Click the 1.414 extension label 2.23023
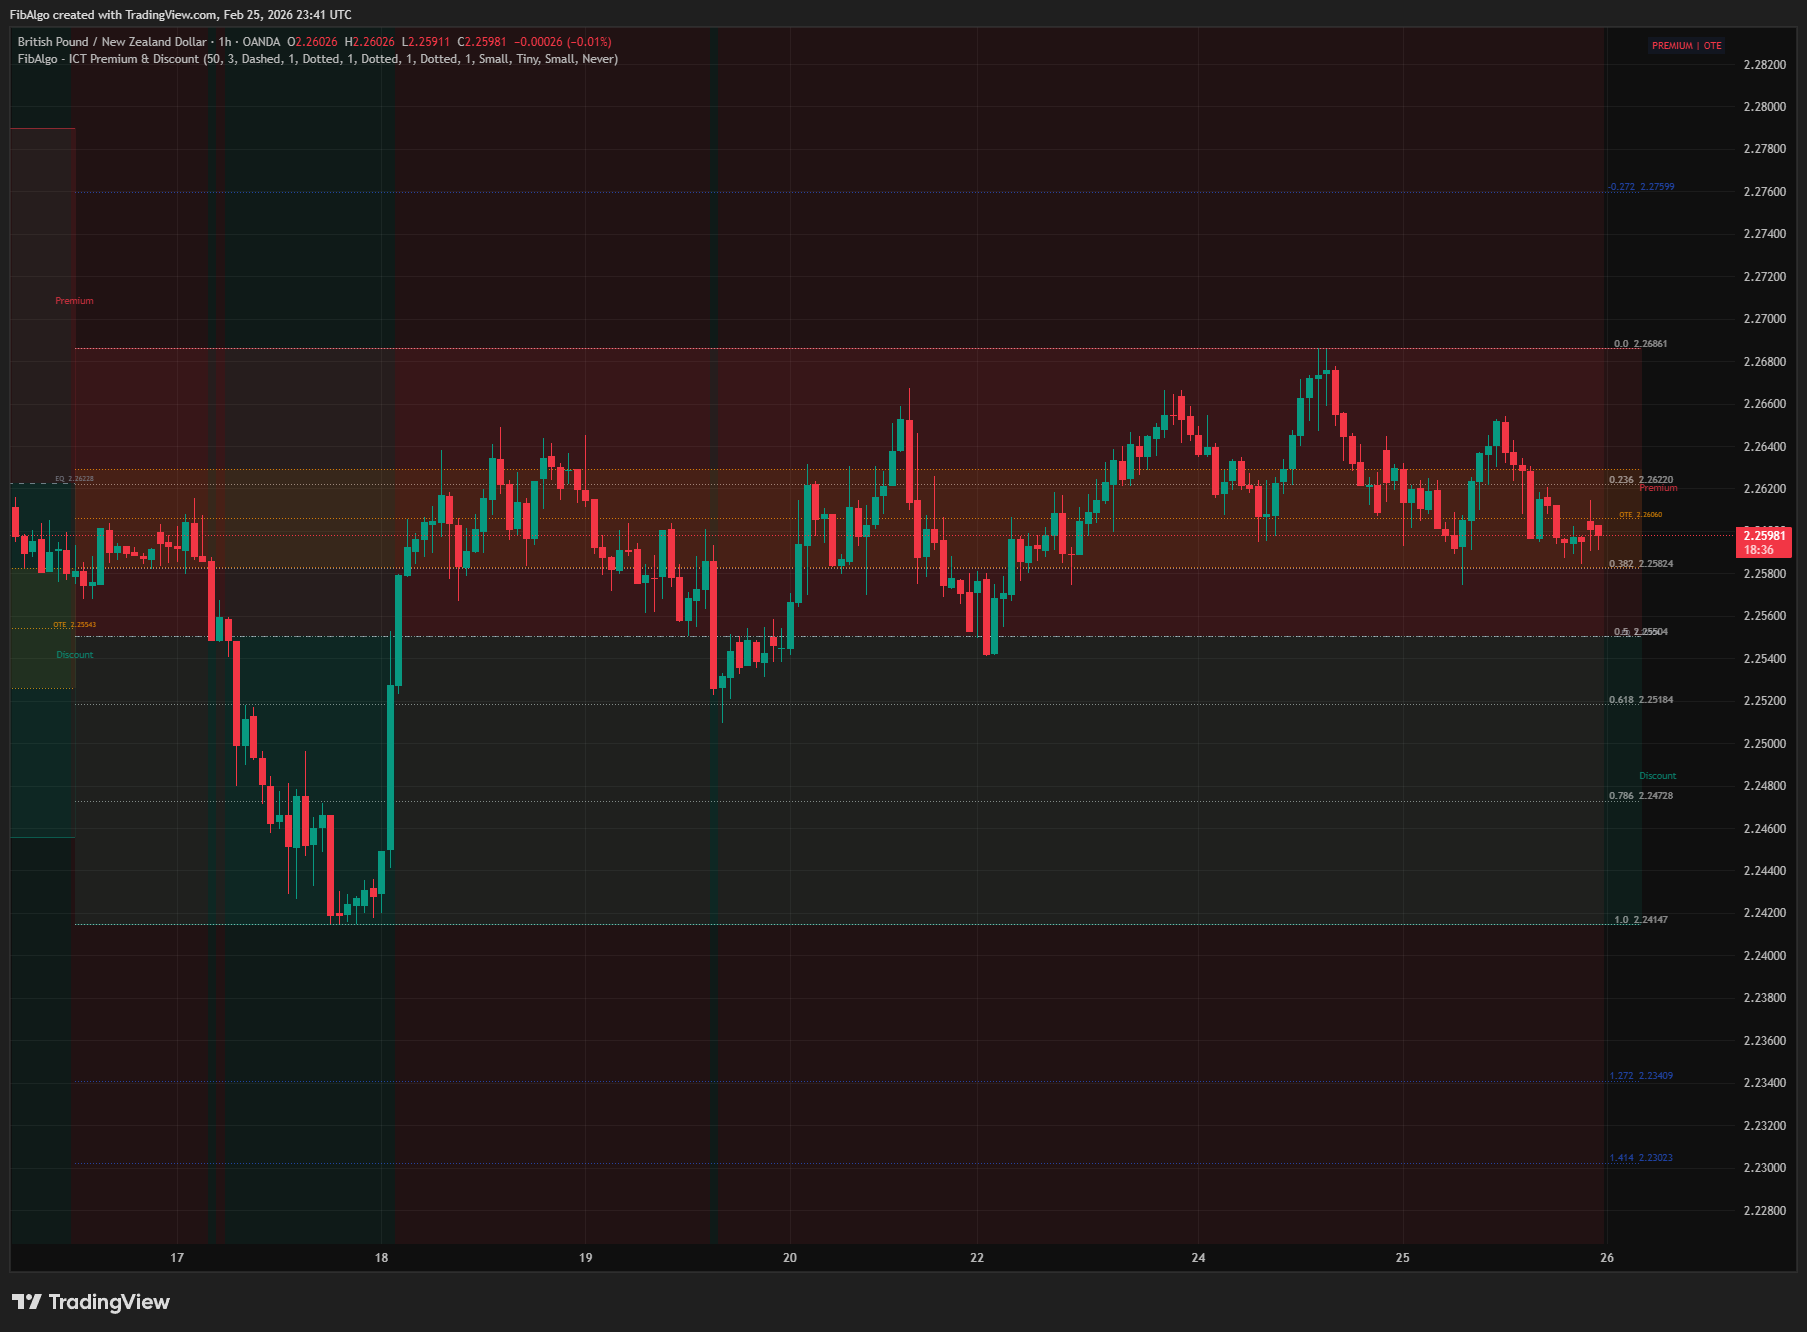The image size is (1807, 1332). pos(1640,1158)
